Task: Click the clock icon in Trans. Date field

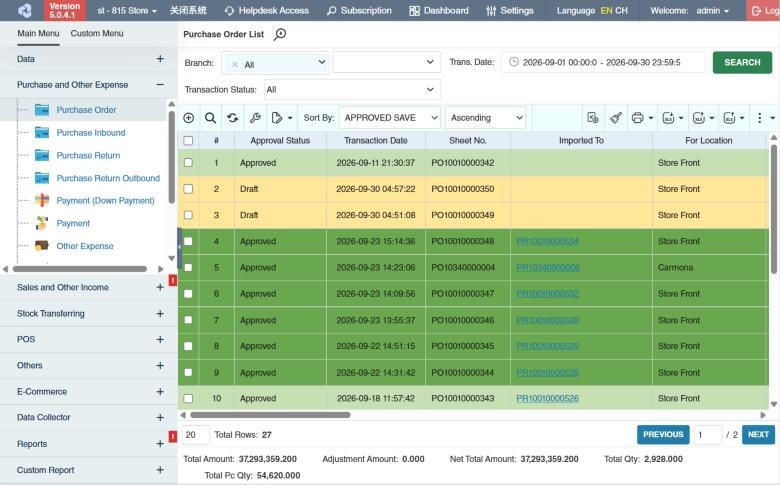Action: 514,62
